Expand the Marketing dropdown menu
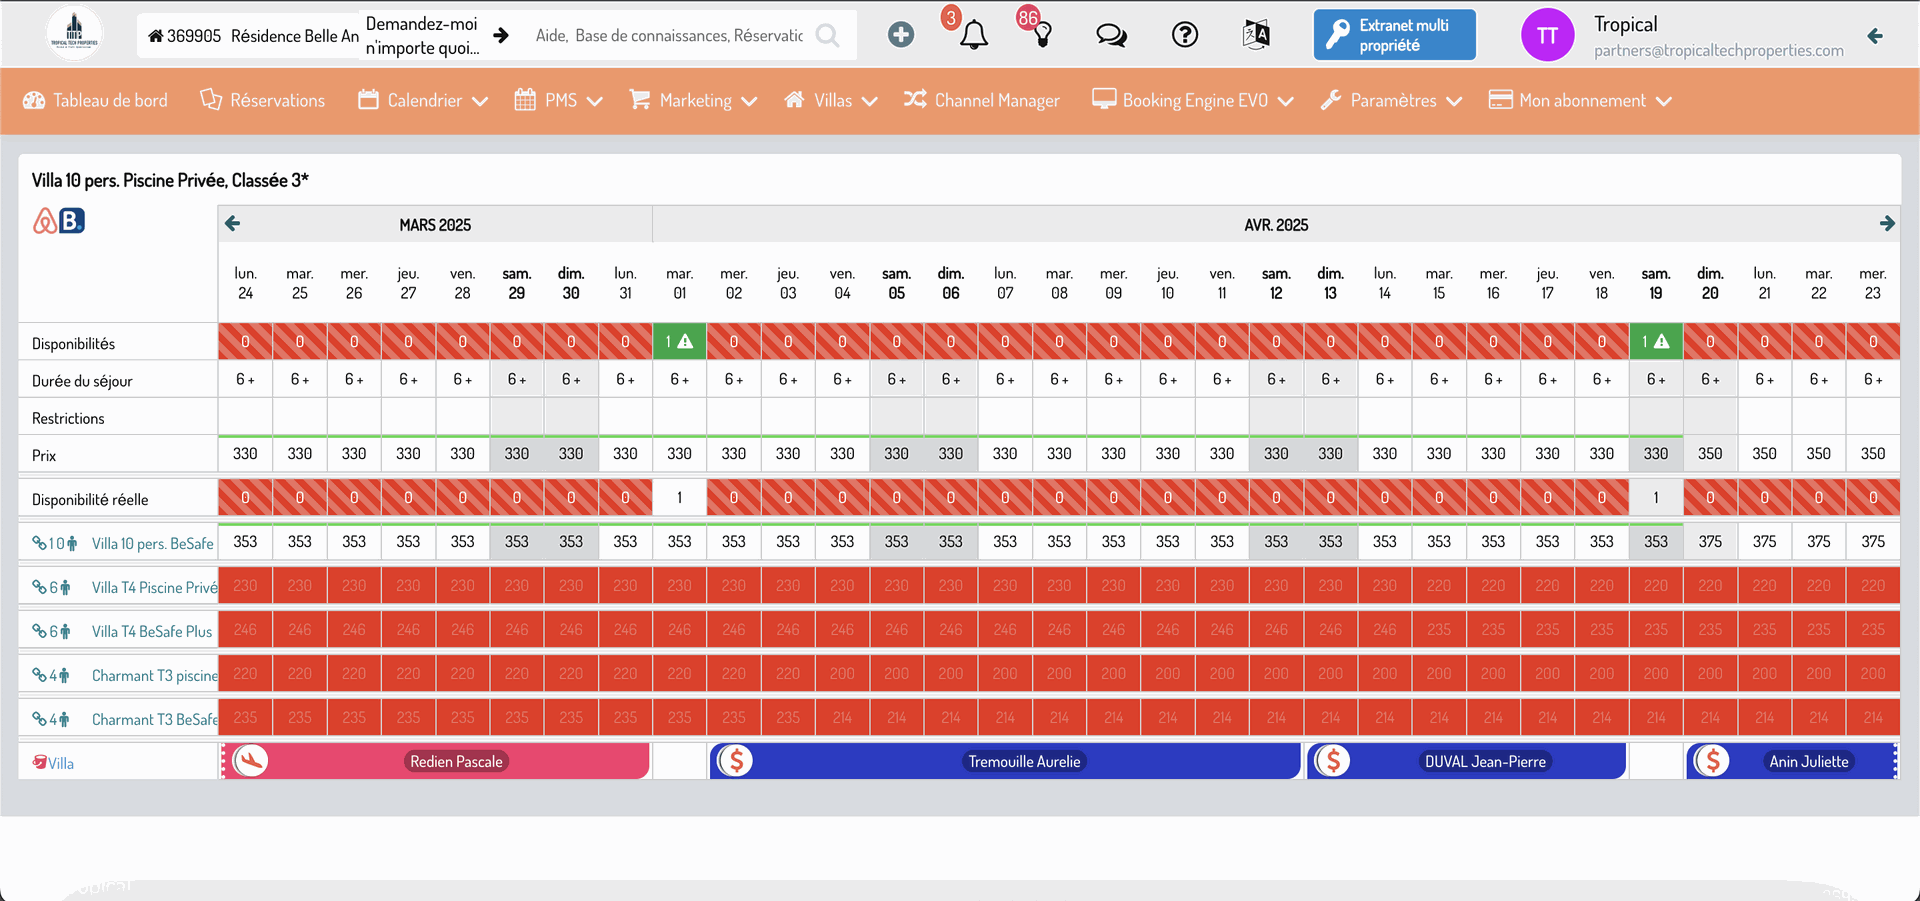This screenshot has width=1920, height=901. [693, 101]
